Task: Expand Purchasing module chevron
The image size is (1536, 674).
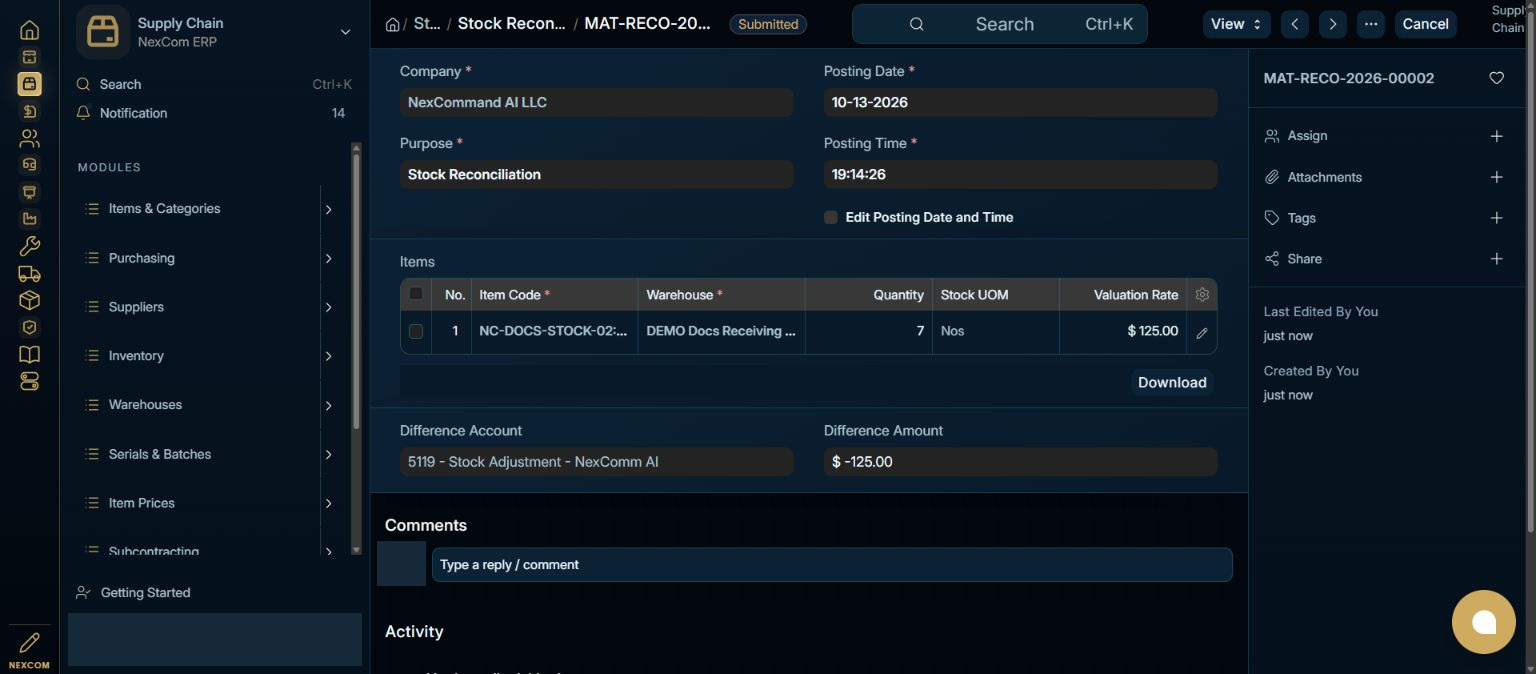Action: [x=328, y=258]
